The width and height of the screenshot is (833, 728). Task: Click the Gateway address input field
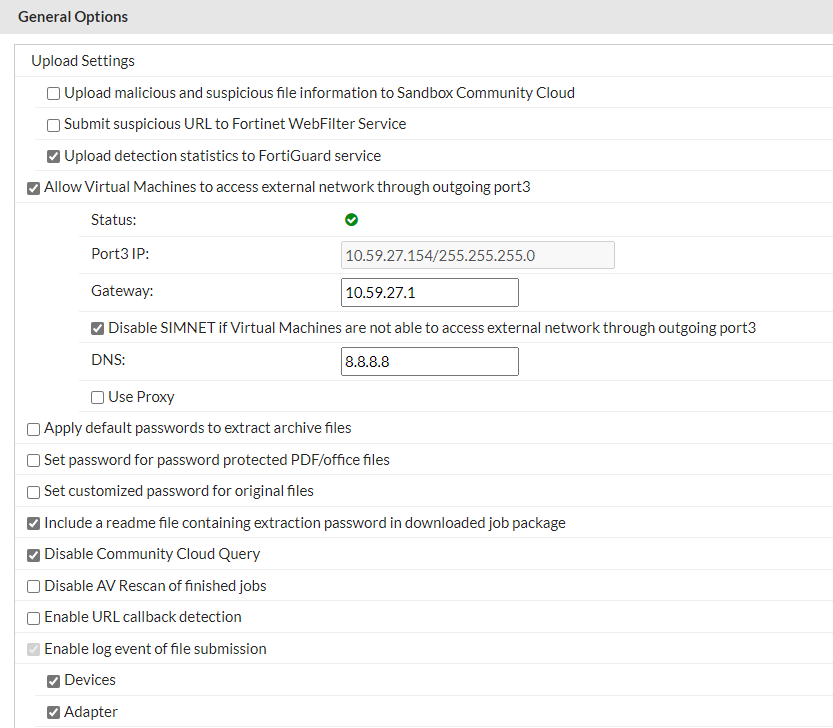click(x=429, y=293)
